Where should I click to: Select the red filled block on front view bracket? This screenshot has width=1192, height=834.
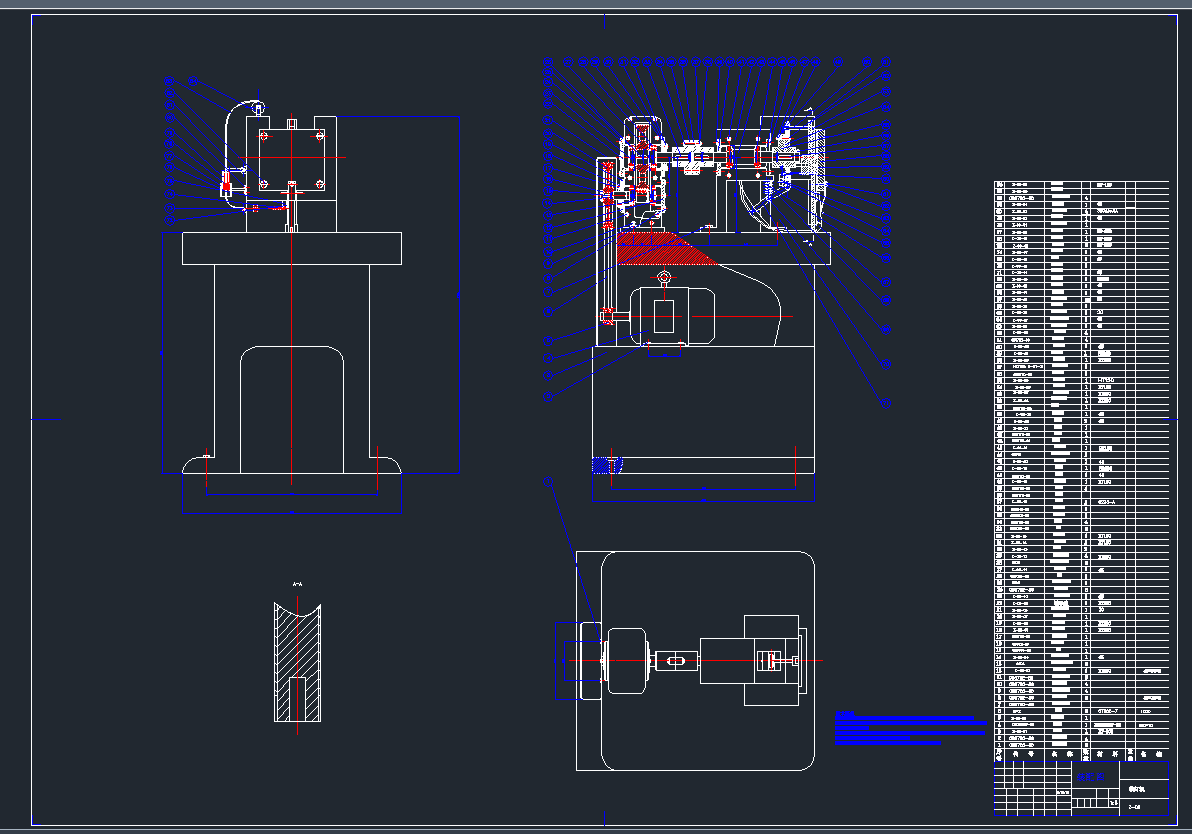(227, 186)
